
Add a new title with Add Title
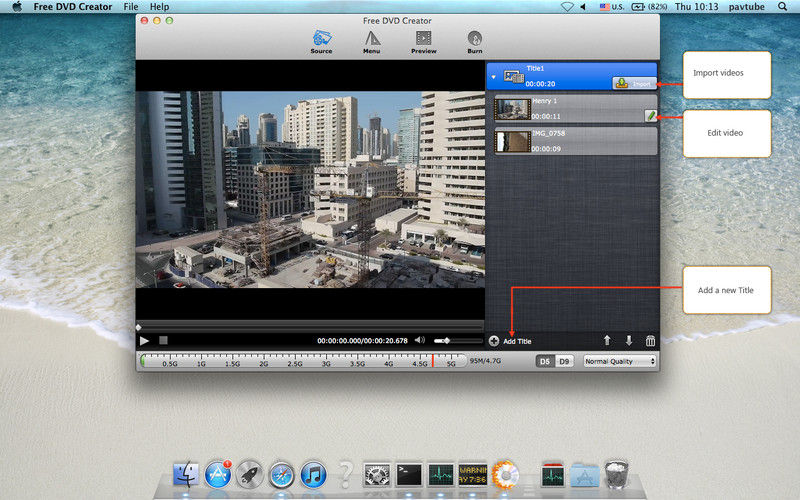coord(510,341)
